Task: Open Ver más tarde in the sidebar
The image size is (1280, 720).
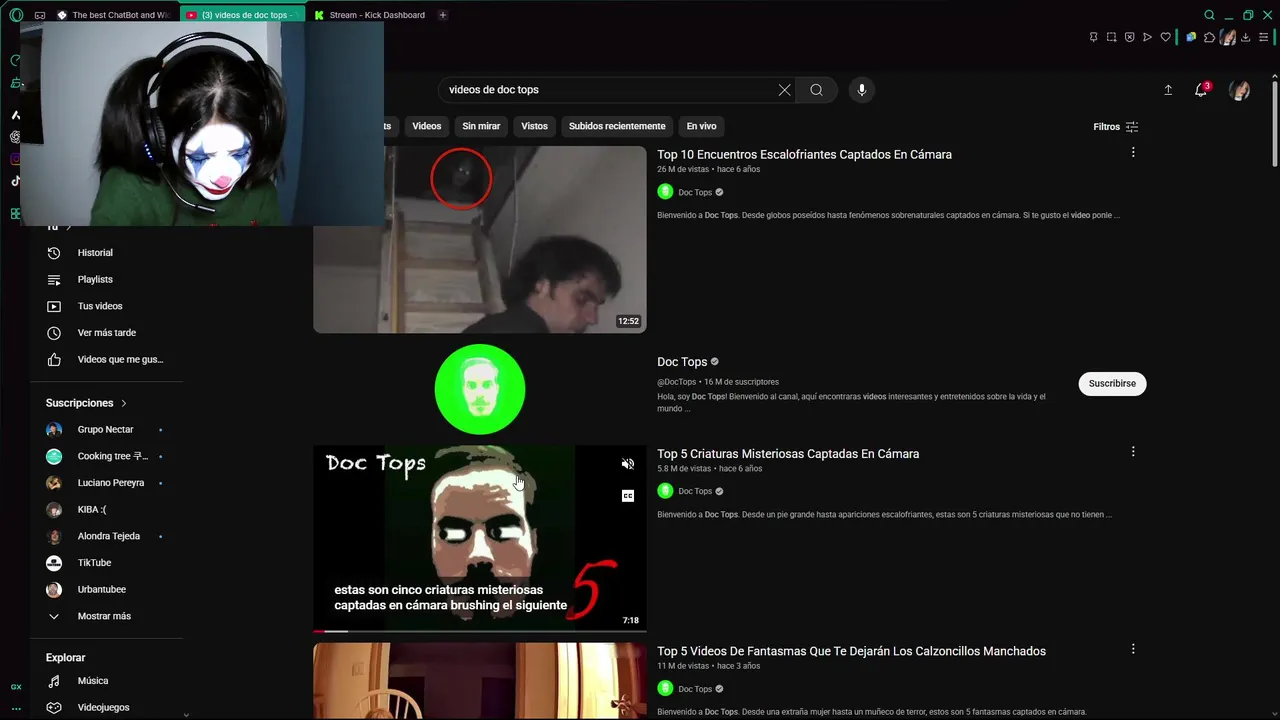Action: (x=107, y=333)
